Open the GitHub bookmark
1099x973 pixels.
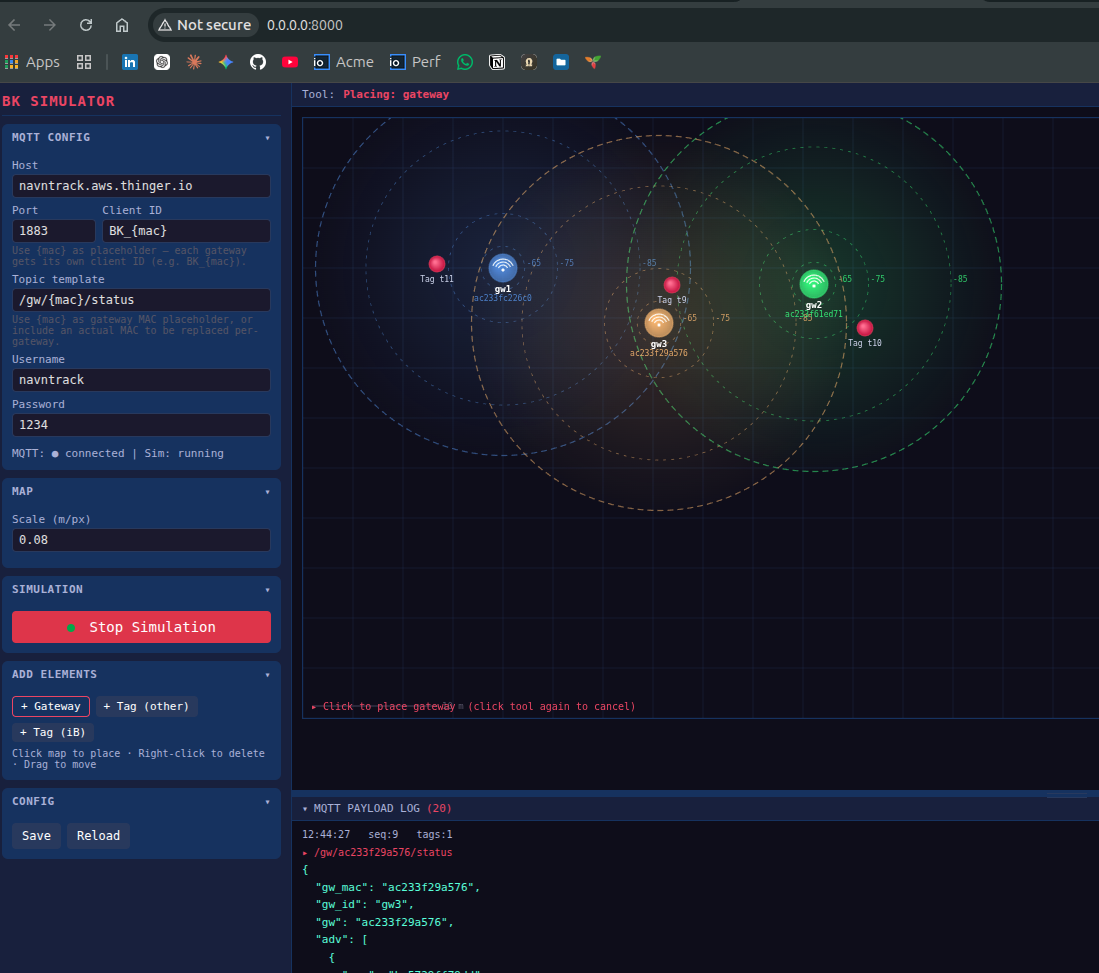[x=258, y=62]
